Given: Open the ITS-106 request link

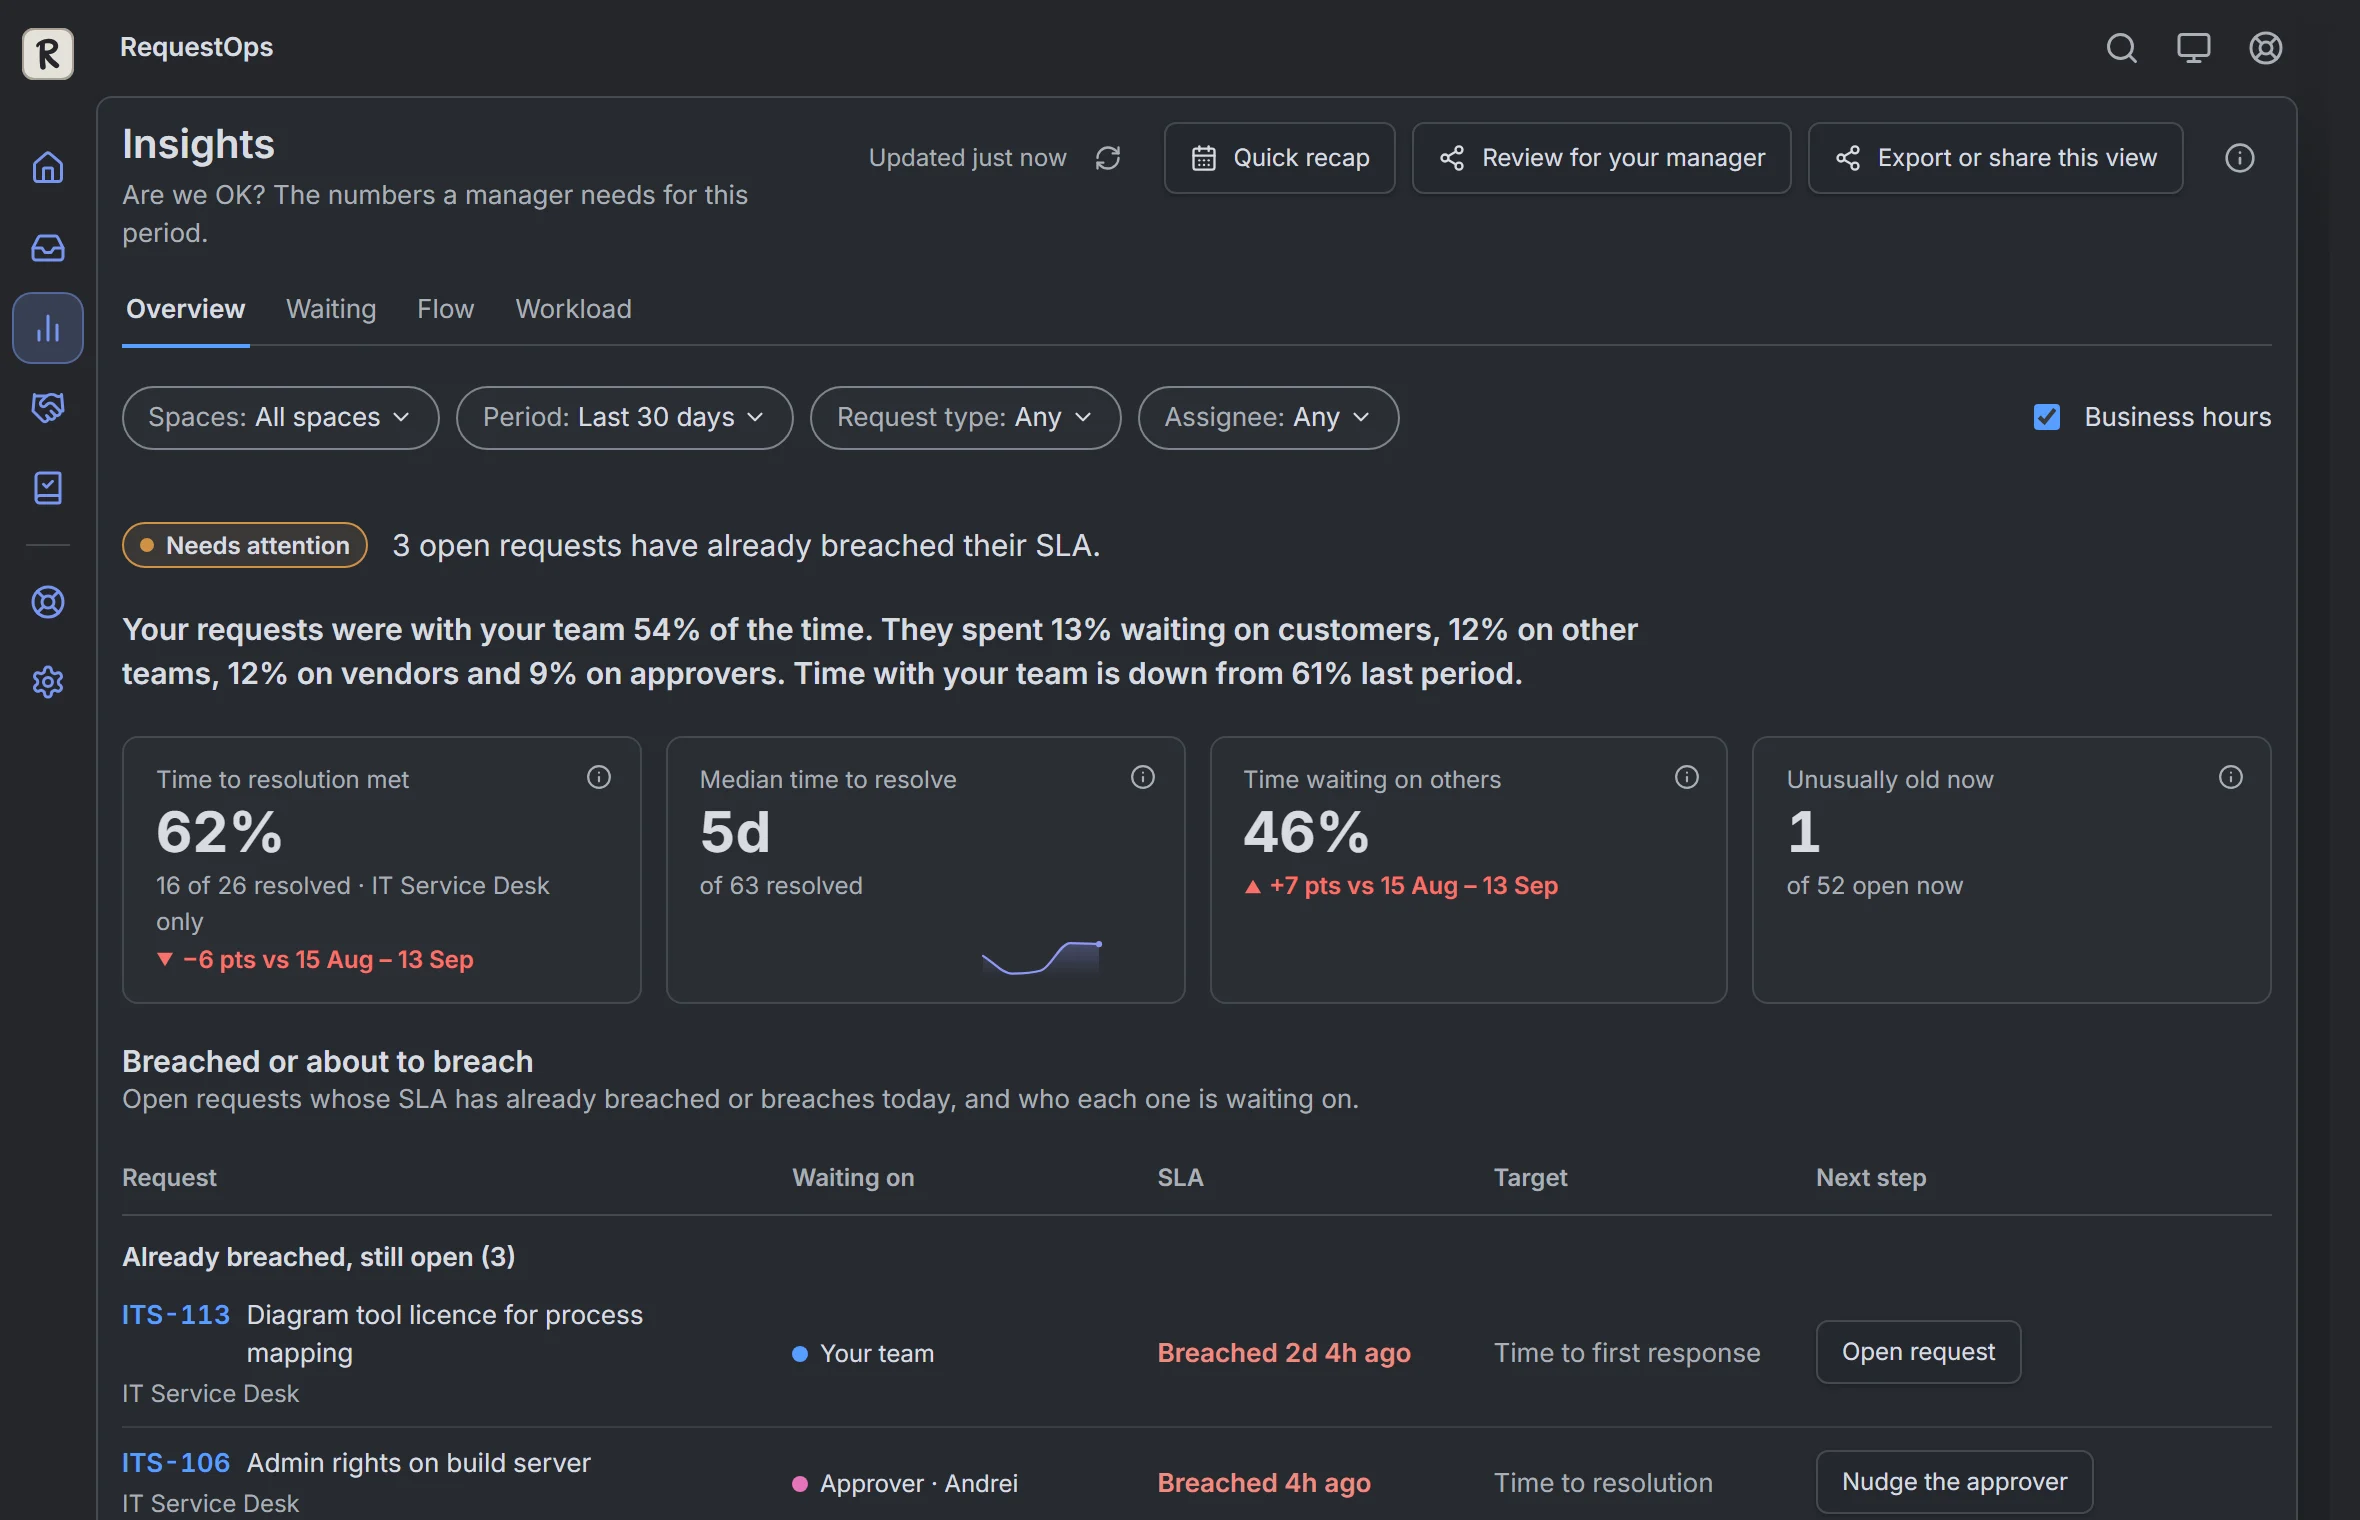Looking at the screenshot, I should pos(176,1463).
